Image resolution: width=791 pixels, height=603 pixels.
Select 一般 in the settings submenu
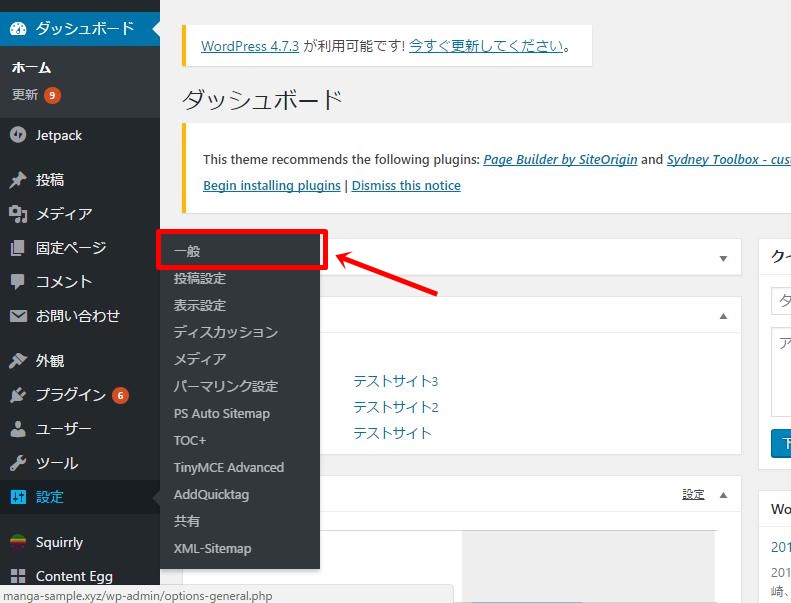click(x=240, y=251)
